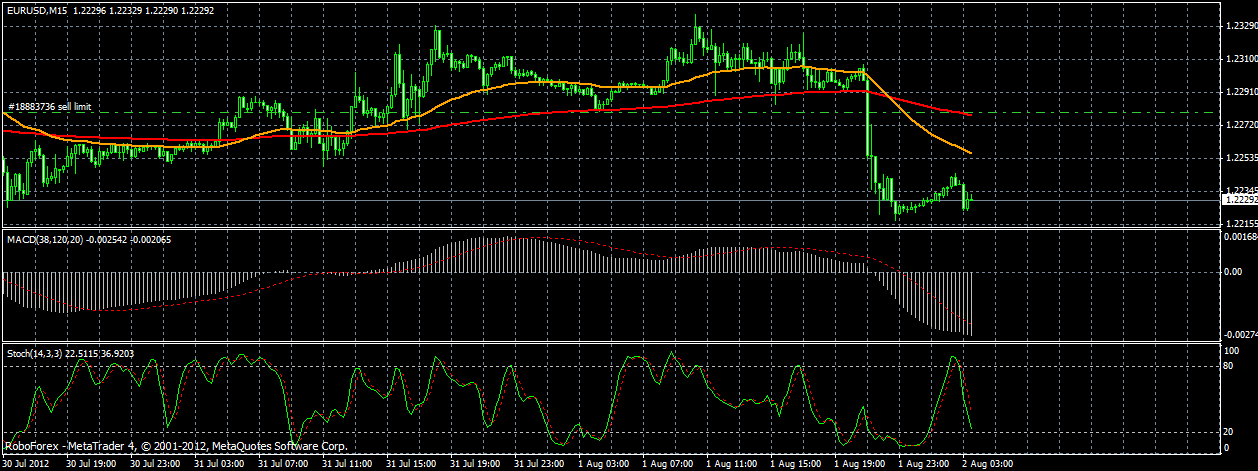The width and height of the screenshot is (1258, 471).
Task: Click the 1 Aug 19:00 time axis label
Action: point(860,464)
